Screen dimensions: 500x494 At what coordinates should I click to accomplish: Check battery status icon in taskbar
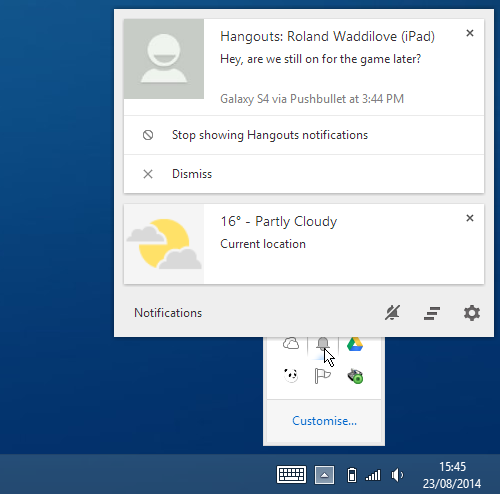coord(352,475)
